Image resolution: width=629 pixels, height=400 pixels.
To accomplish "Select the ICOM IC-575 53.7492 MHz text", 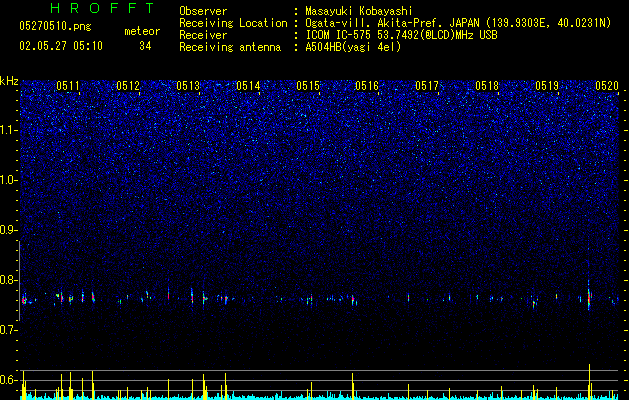I will click(401, 35).
